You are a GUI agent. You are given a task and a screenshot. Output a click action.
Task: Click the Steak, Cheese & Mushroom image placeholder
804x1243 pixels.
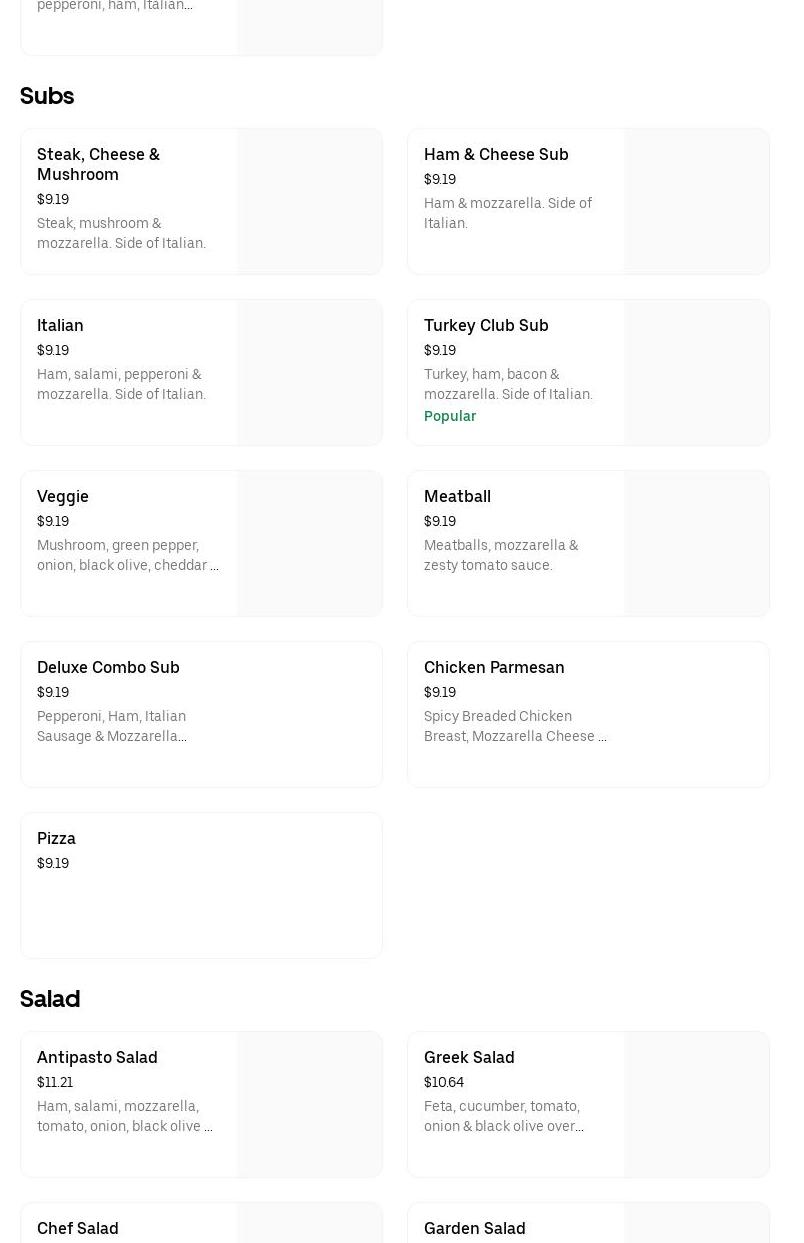click(x=309, y=201)
